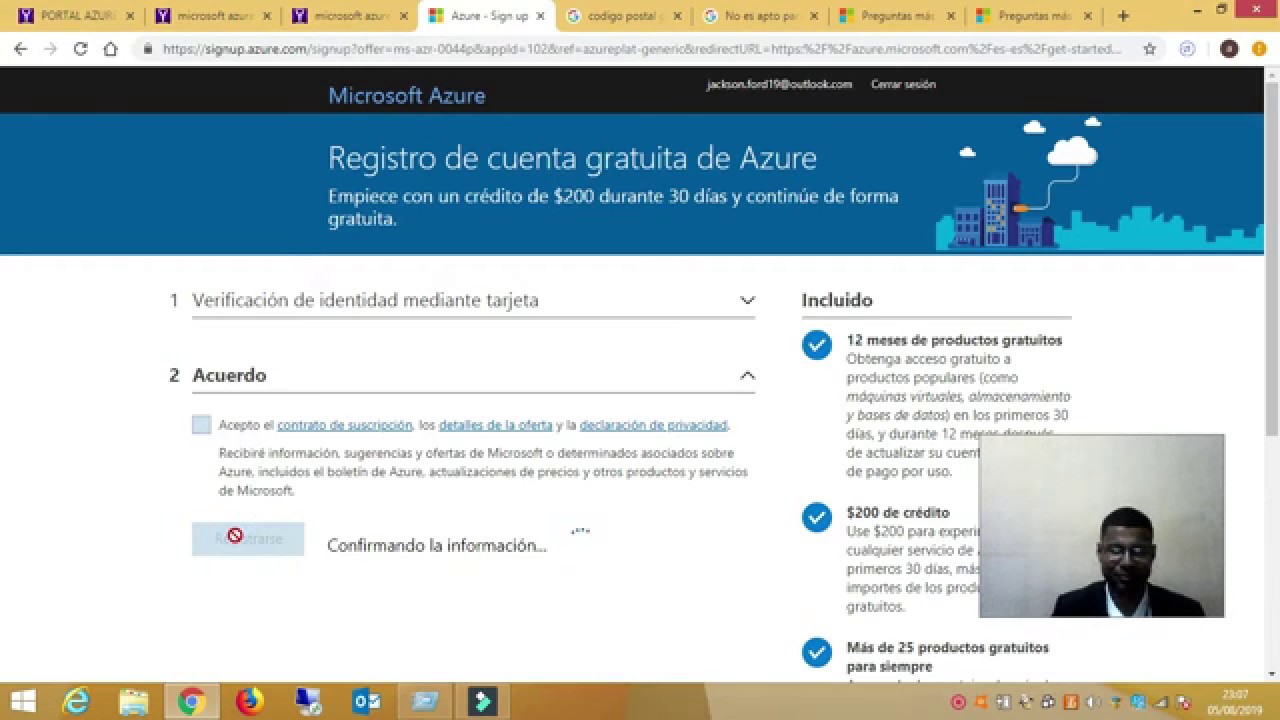
Task: Open a new browser tab with the plus button
Action: click(1123, 16)
